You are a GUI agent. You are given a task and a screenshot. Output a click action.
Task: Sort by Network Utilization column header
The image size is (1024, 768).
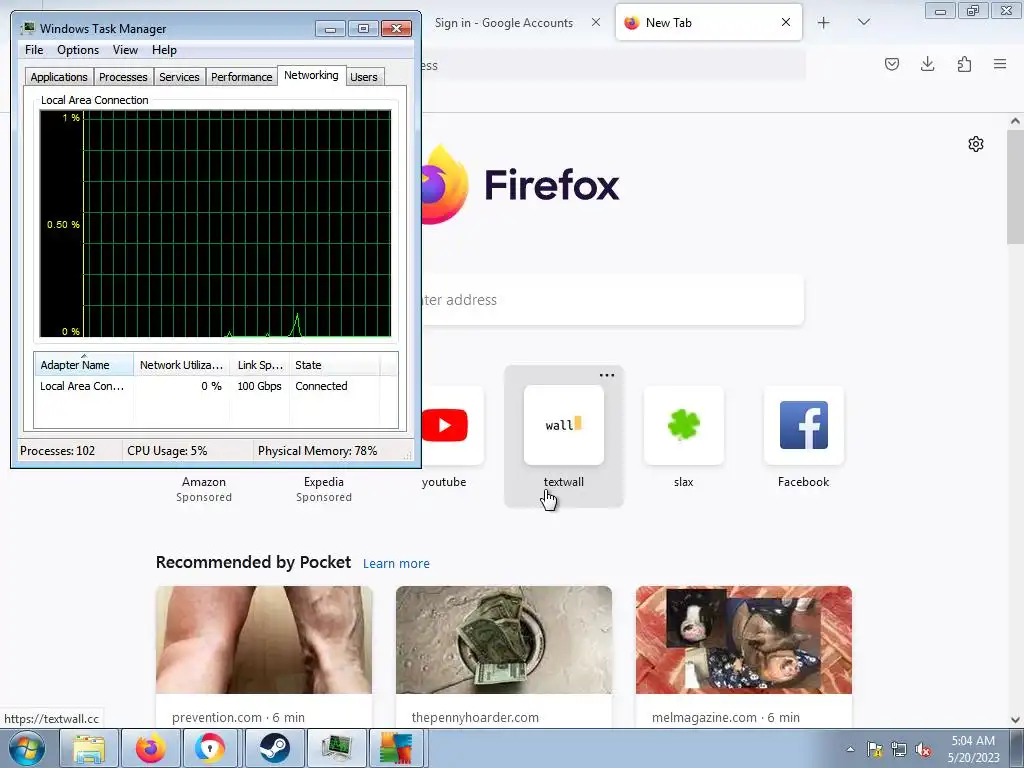click(181, 364)
